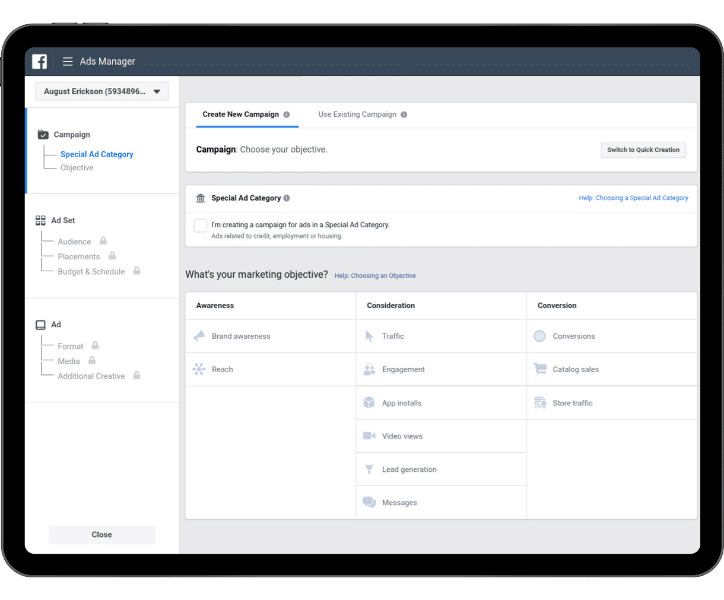Choose the Brand awareness objective
Screen dimensions: 724x600
pos(271,336)
